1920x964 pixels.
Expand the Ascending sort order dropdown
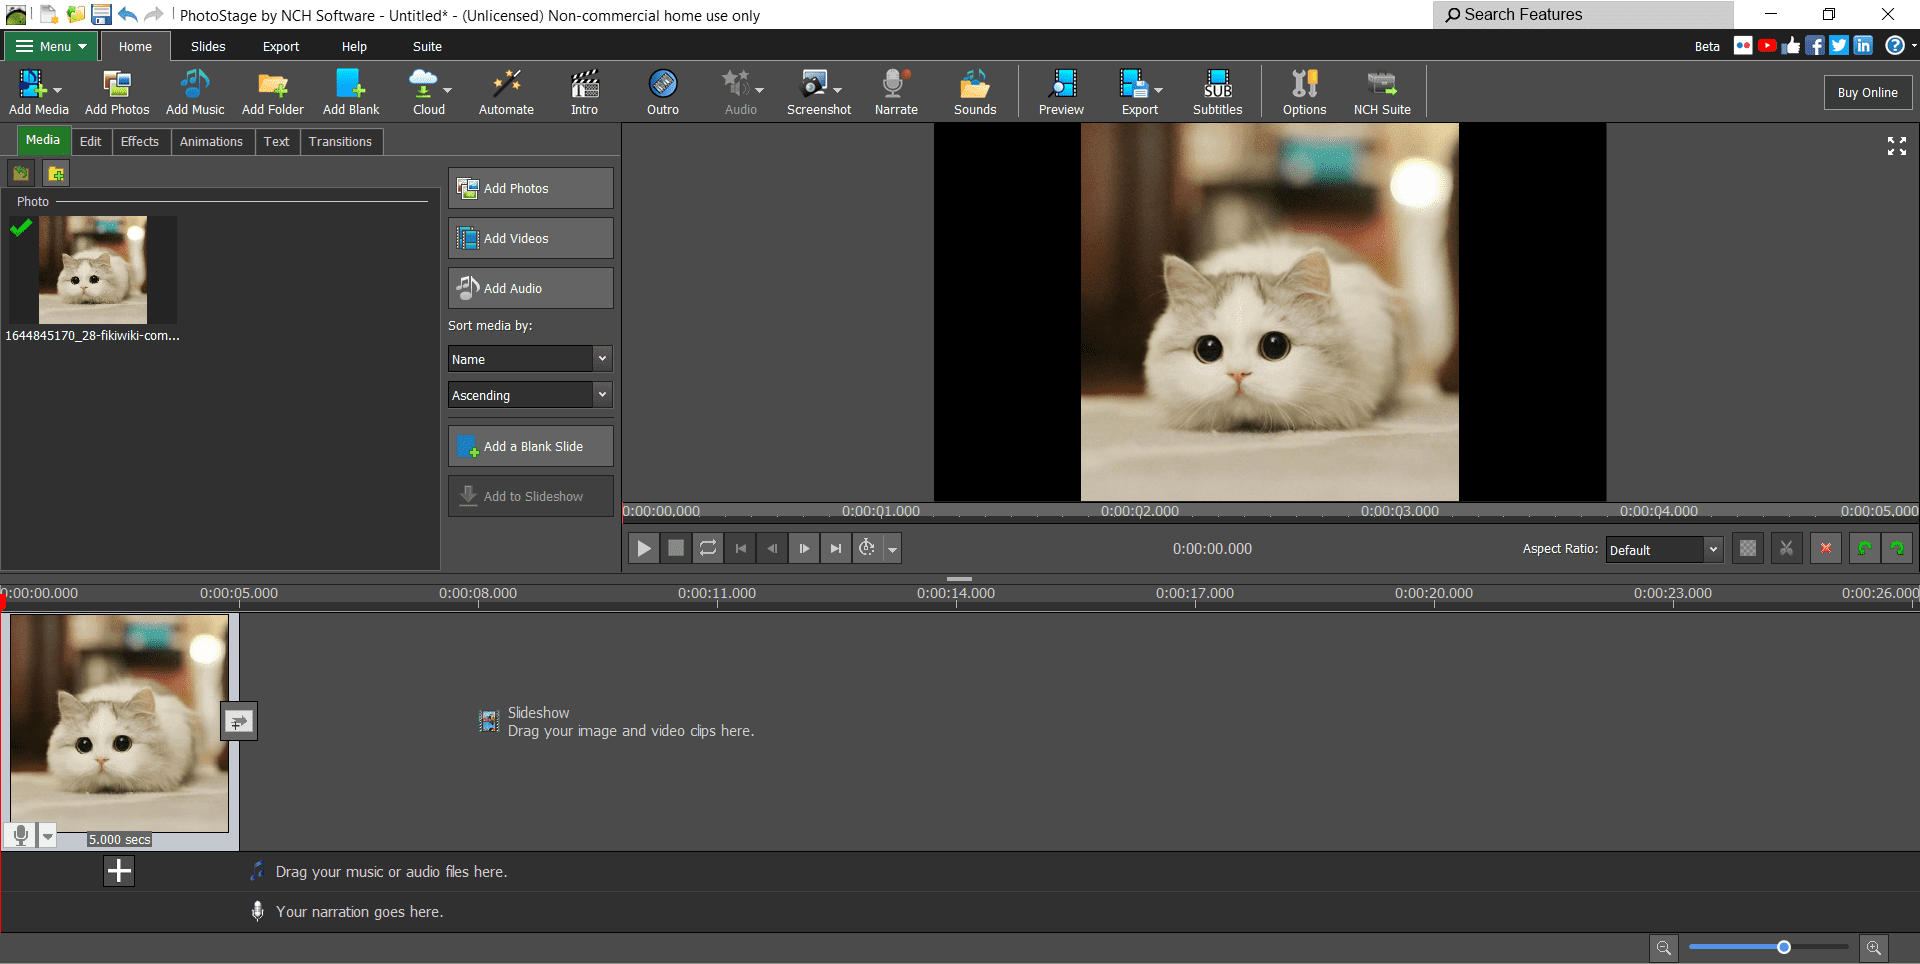coord(530,395)
